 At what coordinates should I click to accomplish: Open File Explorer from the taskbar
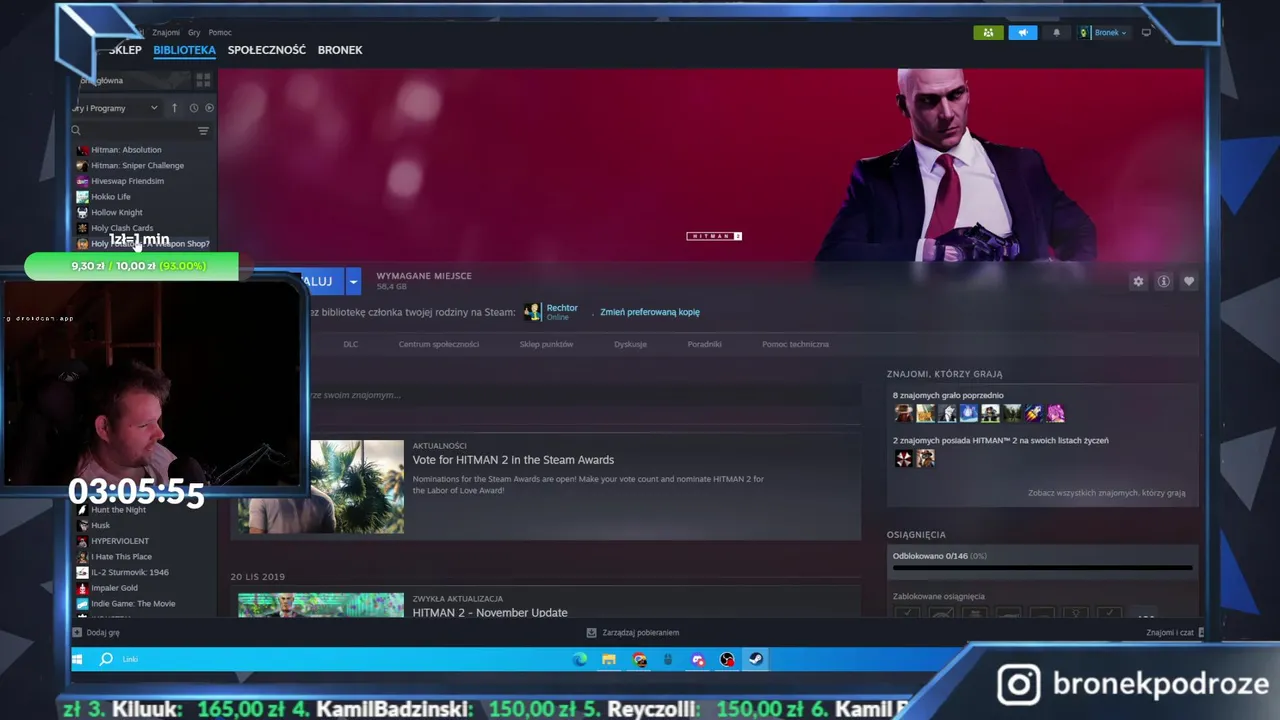[608, 659]
